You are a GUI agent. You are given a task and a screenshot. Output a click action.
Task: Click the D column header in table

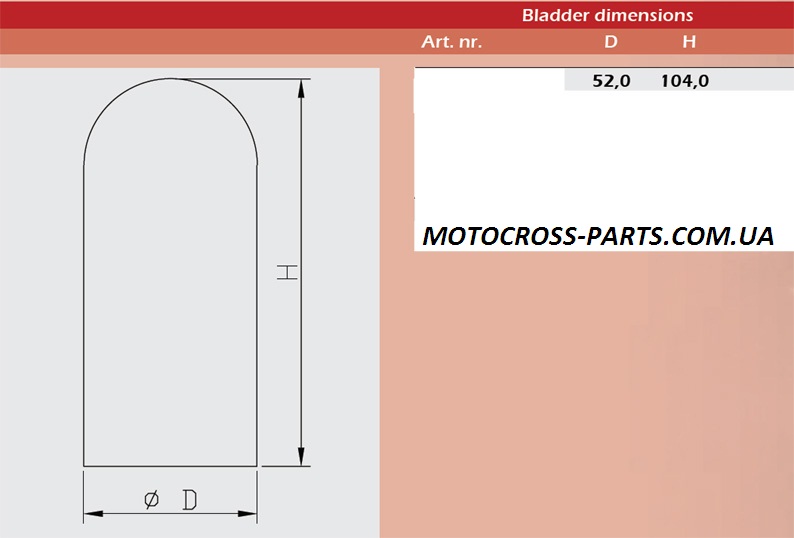[611, 42]
